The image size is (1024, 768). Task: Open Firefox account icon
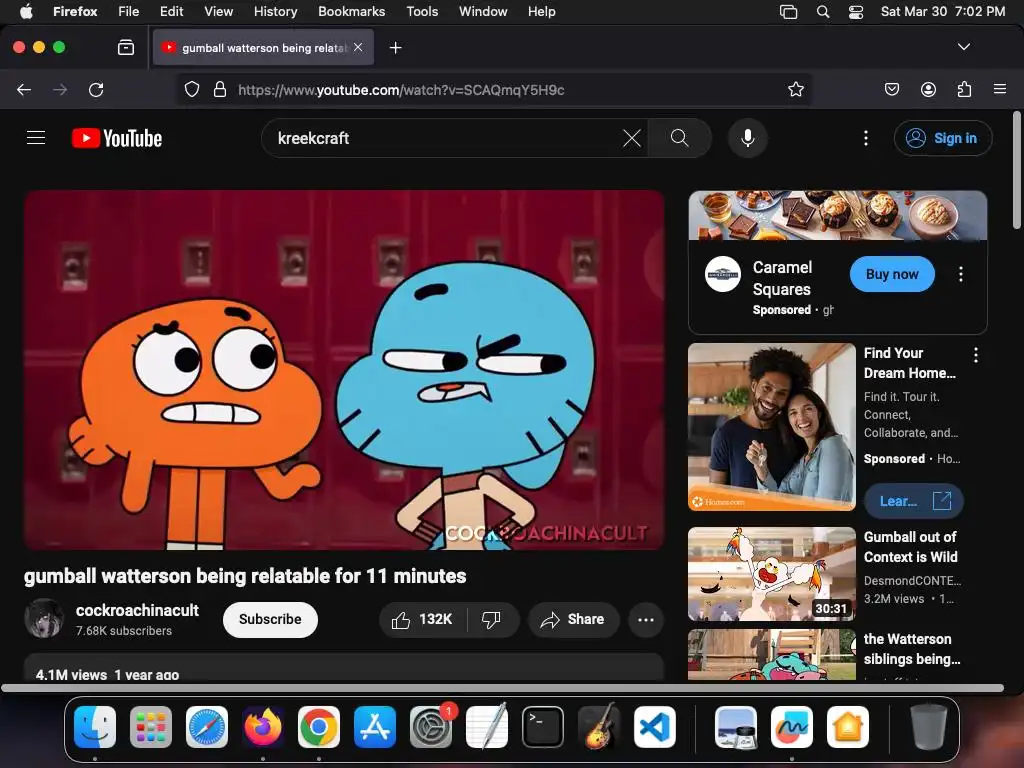tap(928, 89)
